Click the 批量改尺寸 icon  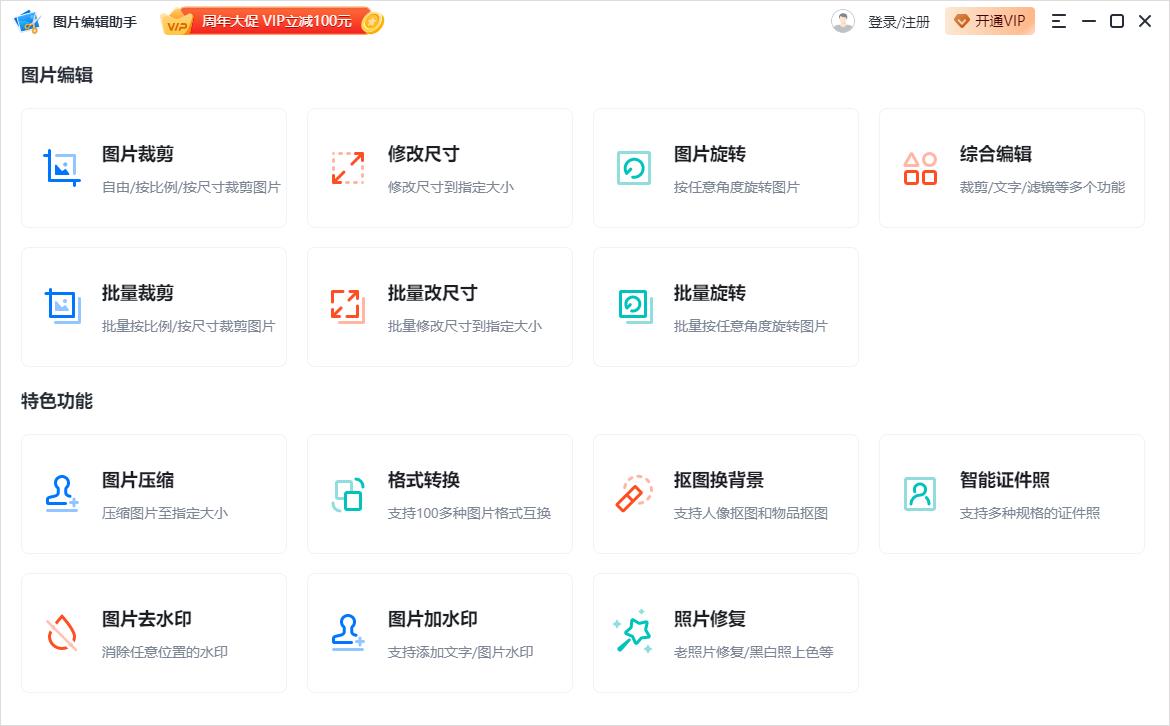point(348,307)
